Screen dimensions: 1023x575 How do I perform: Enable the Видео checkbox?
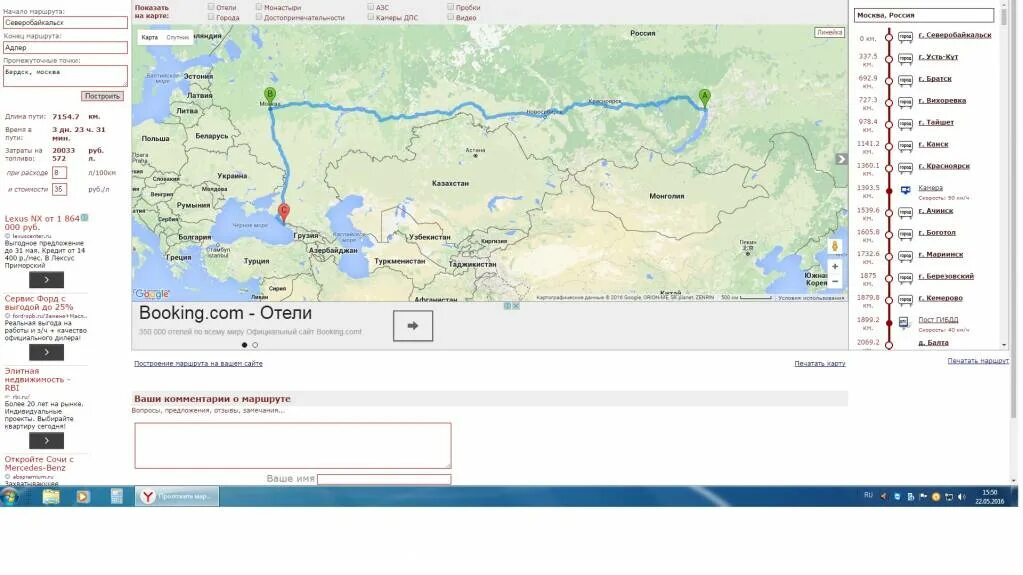click(x=450, y=17)
